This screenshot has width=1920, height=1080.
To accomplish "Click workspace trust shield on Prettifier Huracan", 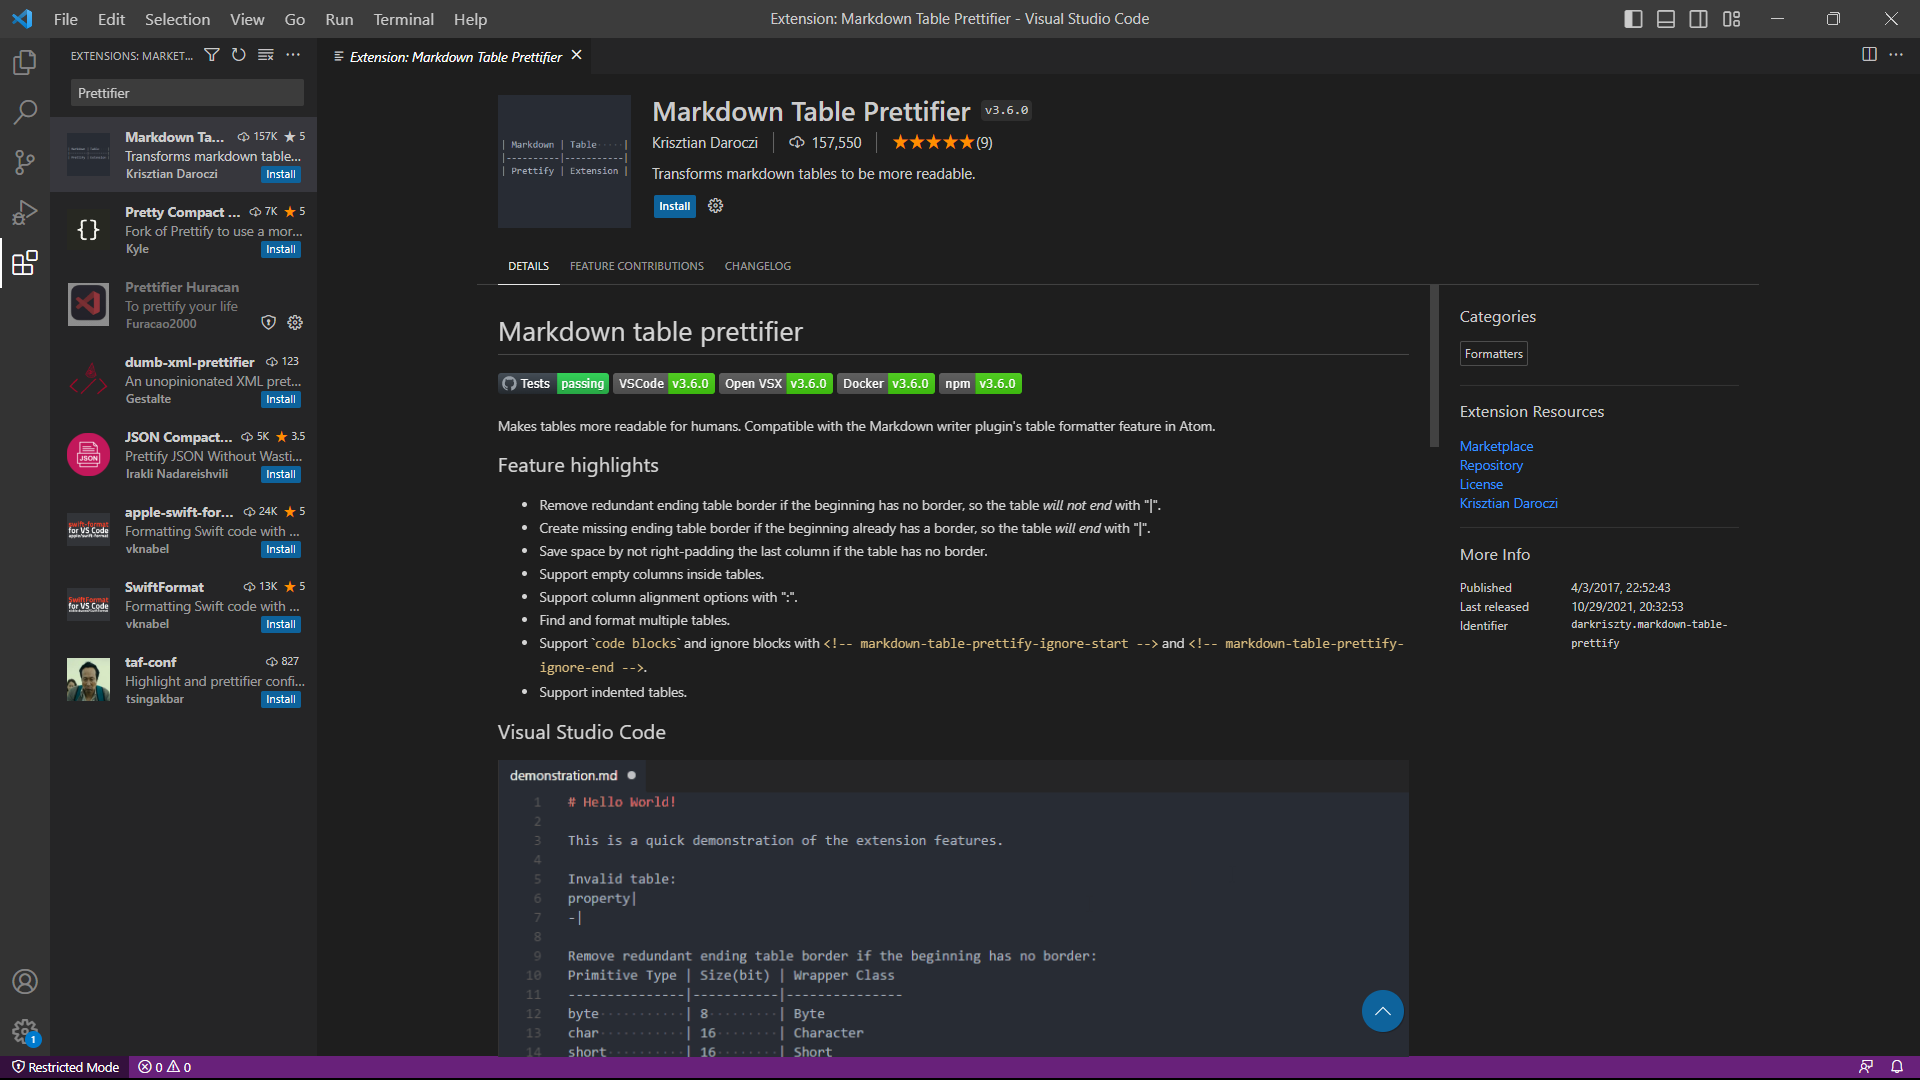I will [x=268, y=323].
